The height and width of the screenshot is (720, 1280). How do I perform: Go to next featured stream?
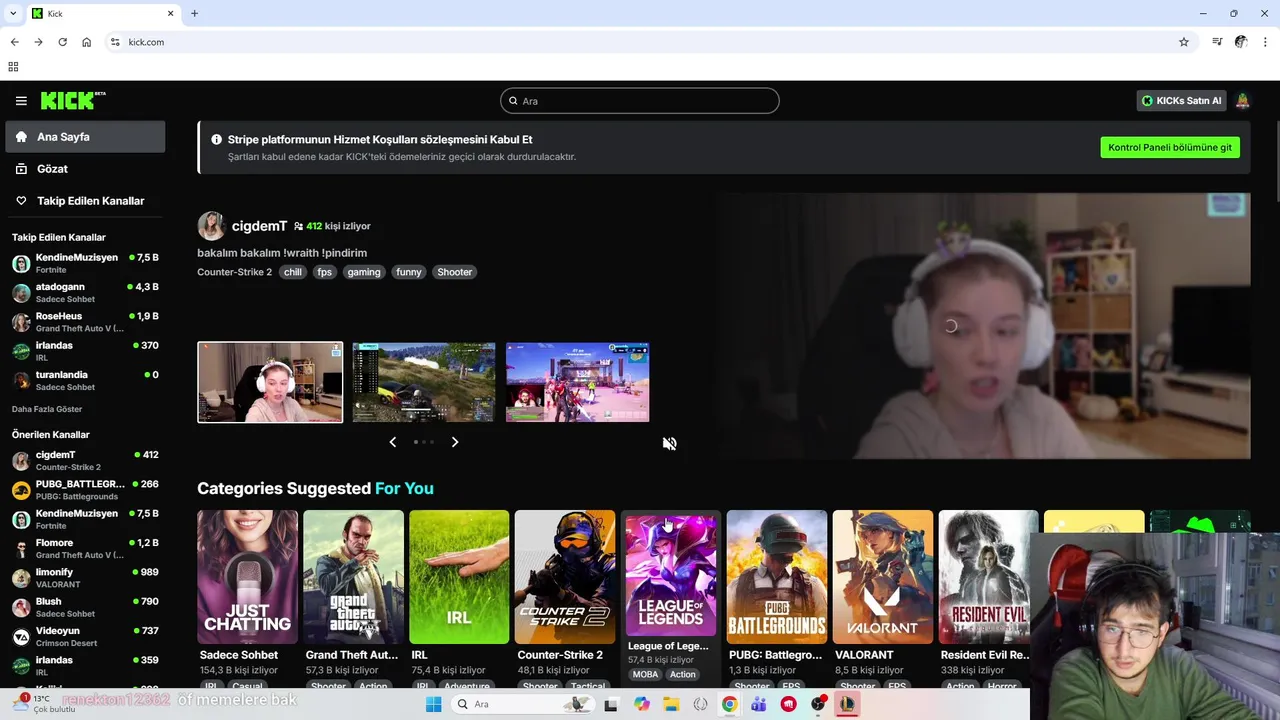[x=455, y=442]
